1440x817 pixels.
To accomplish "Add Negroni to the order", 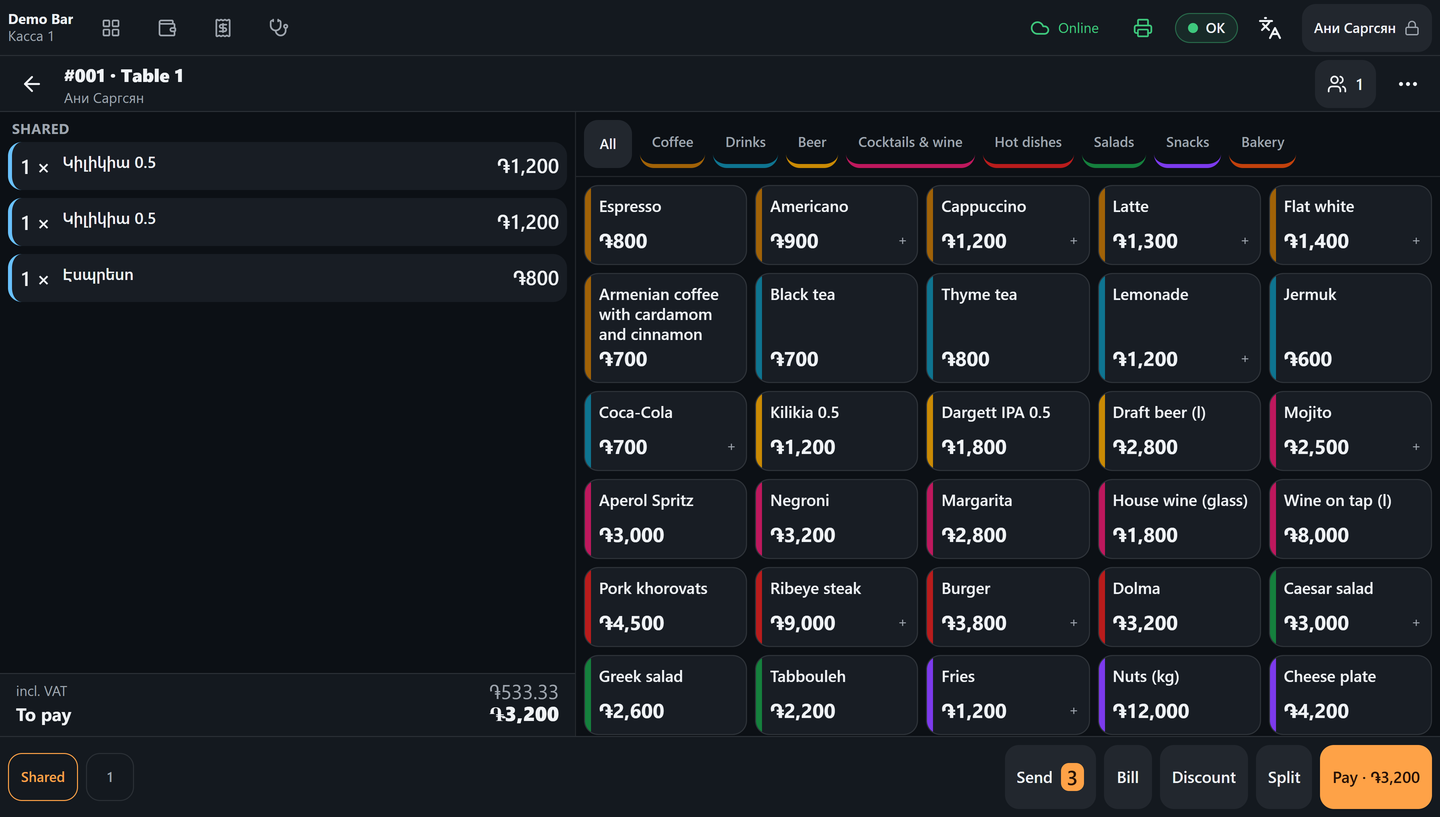I will click(837, 519).
